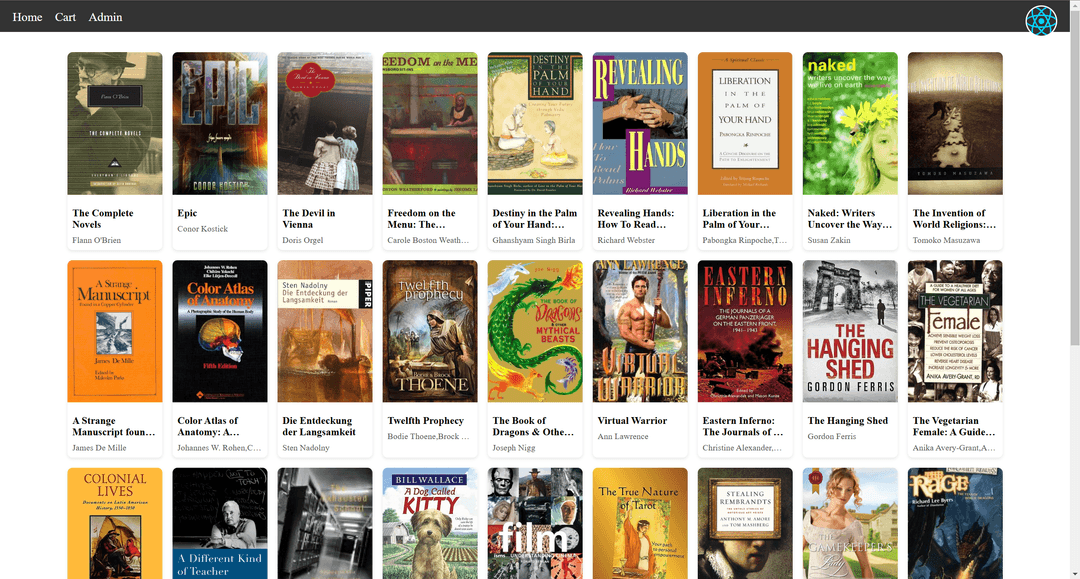This screenshot has height=579, width=1080.
Task: Select author name "Susan Zakin"
Action: (829, 240)
